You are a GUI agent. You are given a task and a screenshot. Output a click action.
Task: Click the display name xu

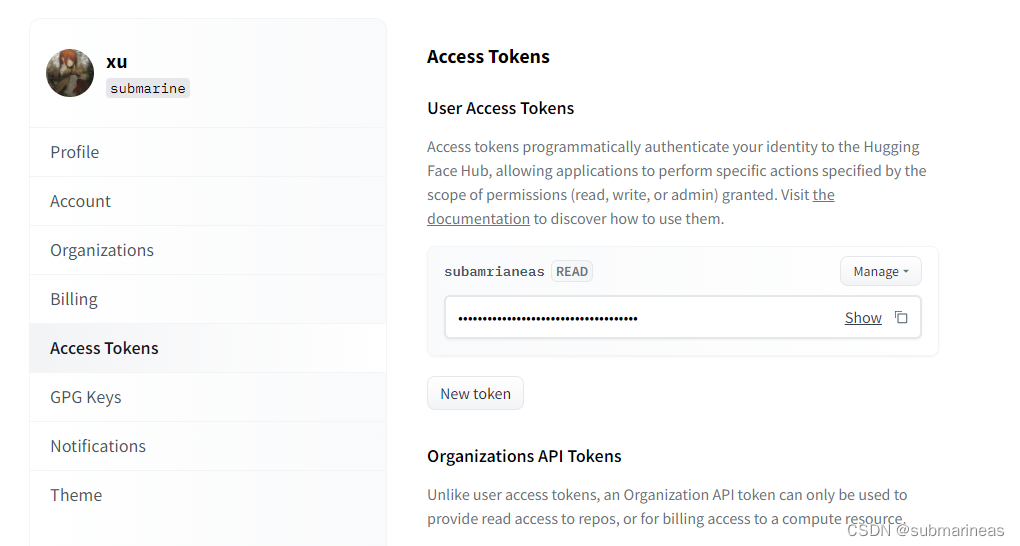(117, 61)
